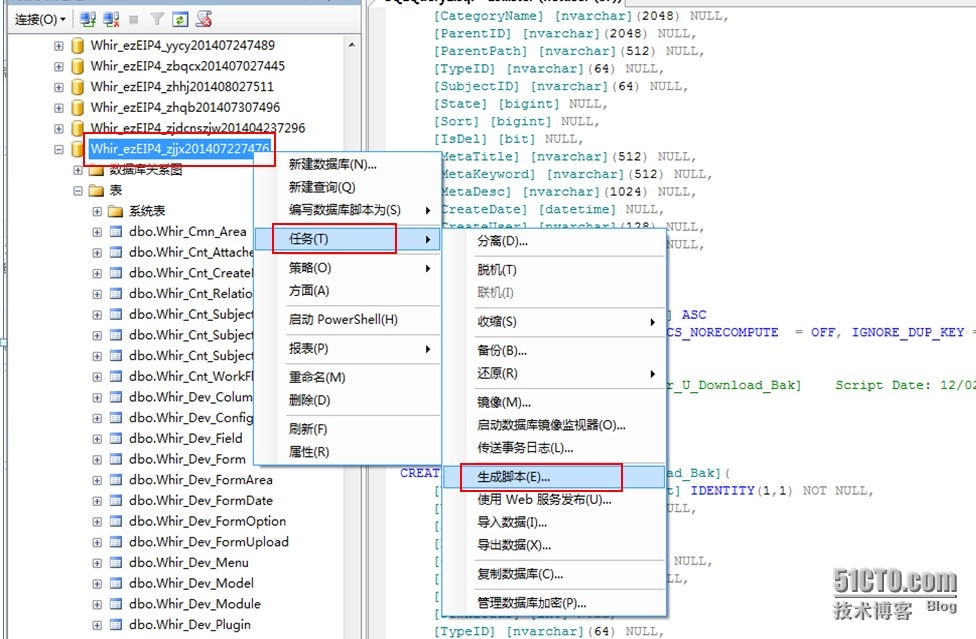Image resolution: width=976 pixels, height=639 pixels.
Task: Click table icon of dbo.Whir_Dev_Field
Action: click(115, 439)
